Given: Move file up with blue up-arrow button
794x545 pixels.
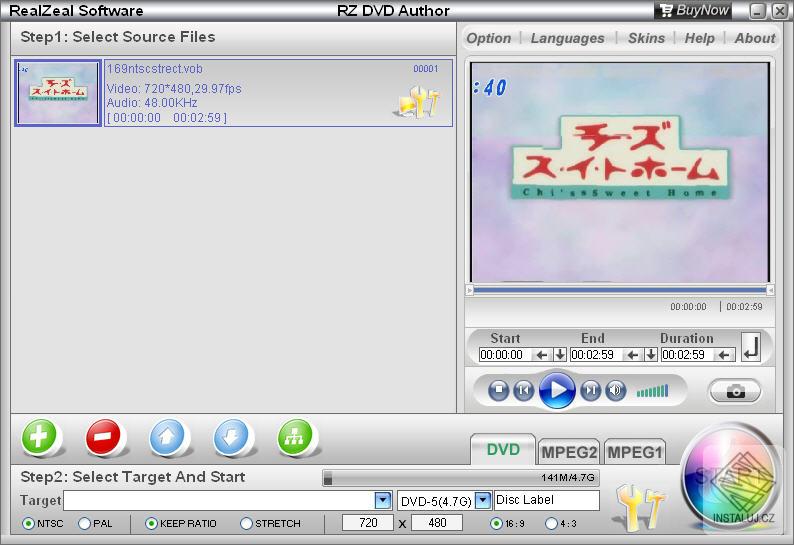Looking at the screenshot, I should pyautogui.click(x=168, y=436).
